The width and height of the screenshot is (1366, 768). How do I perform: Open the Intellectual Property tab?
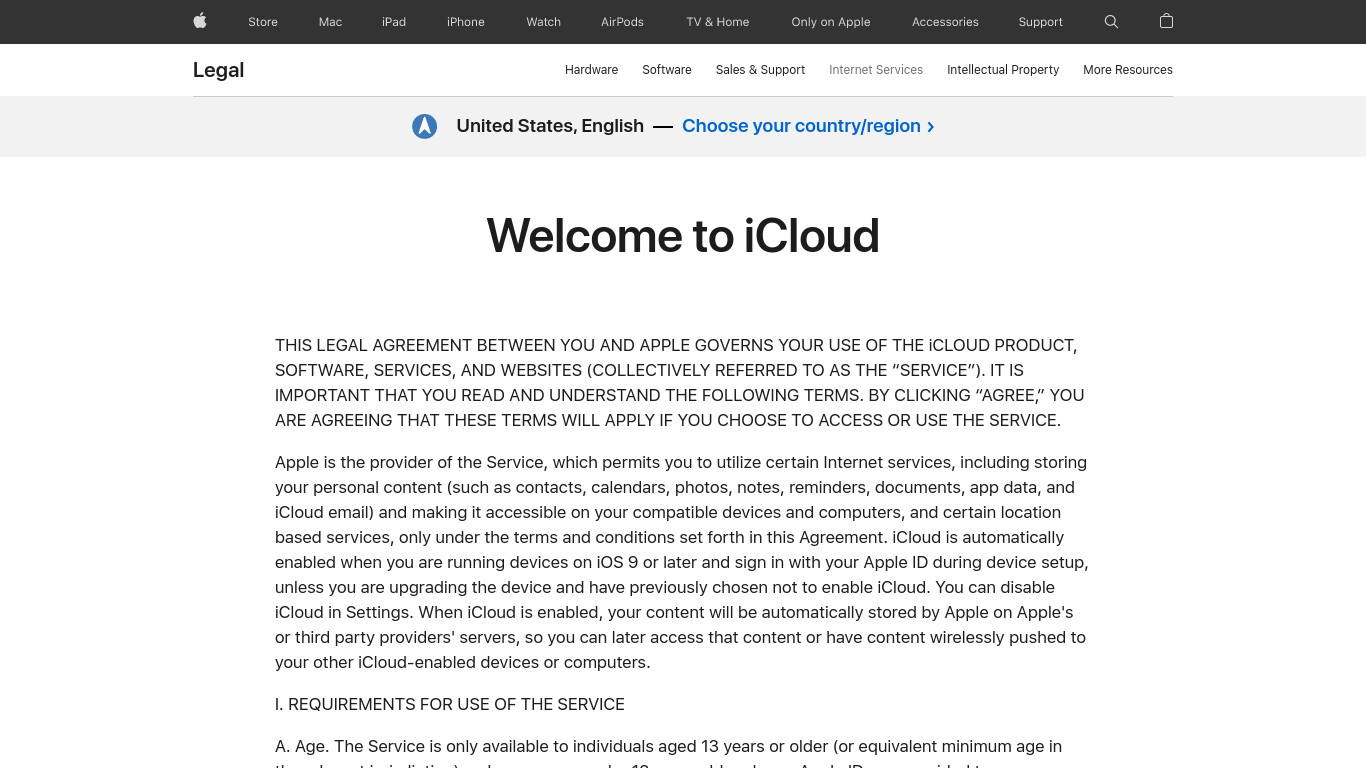(x=1003, y=70)
